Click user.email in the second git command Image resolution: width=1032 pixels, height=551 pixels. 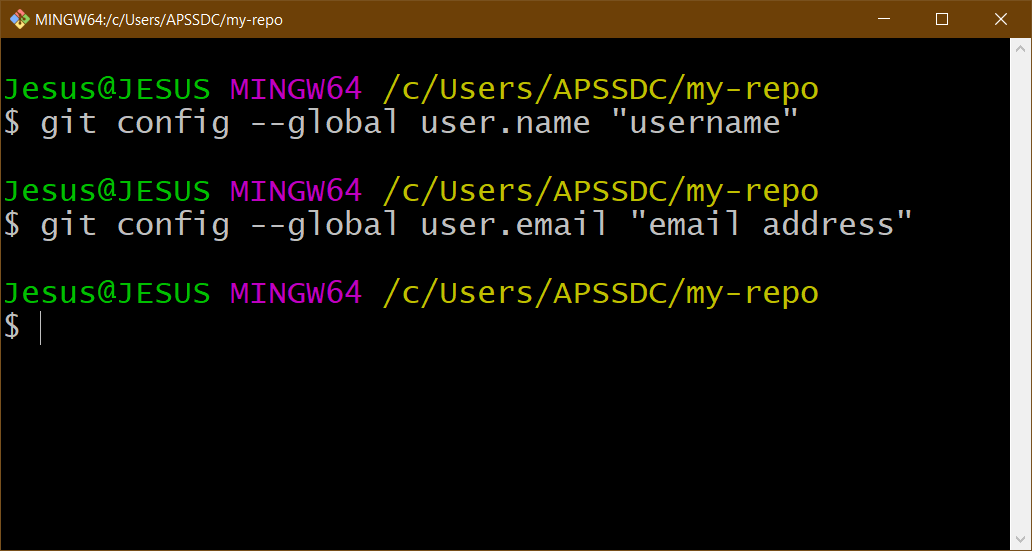(513, 224)
